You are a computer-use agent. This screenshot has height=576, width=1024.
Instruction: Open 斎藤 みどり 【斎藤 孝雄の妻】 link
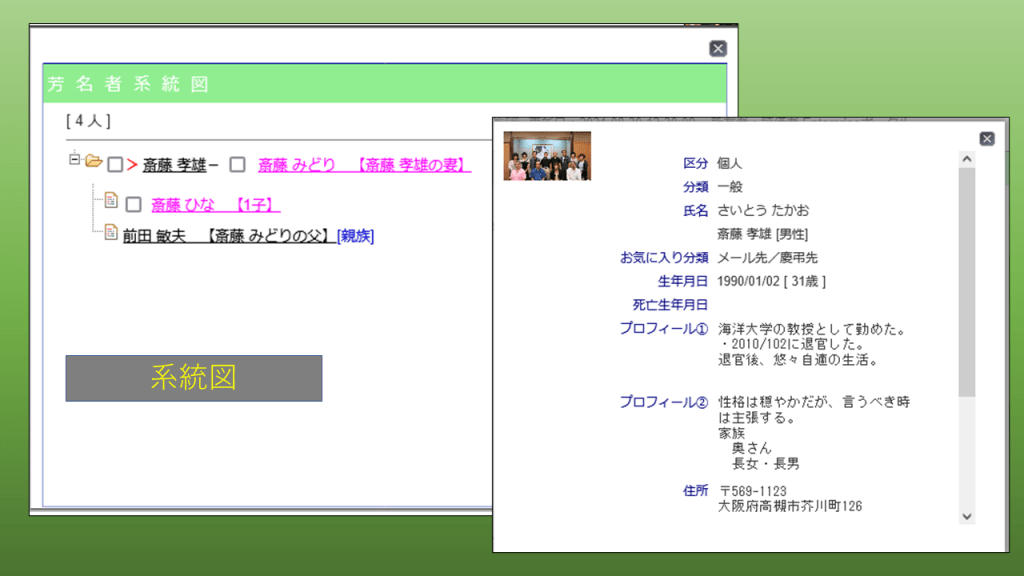click(x=364, y=165)
